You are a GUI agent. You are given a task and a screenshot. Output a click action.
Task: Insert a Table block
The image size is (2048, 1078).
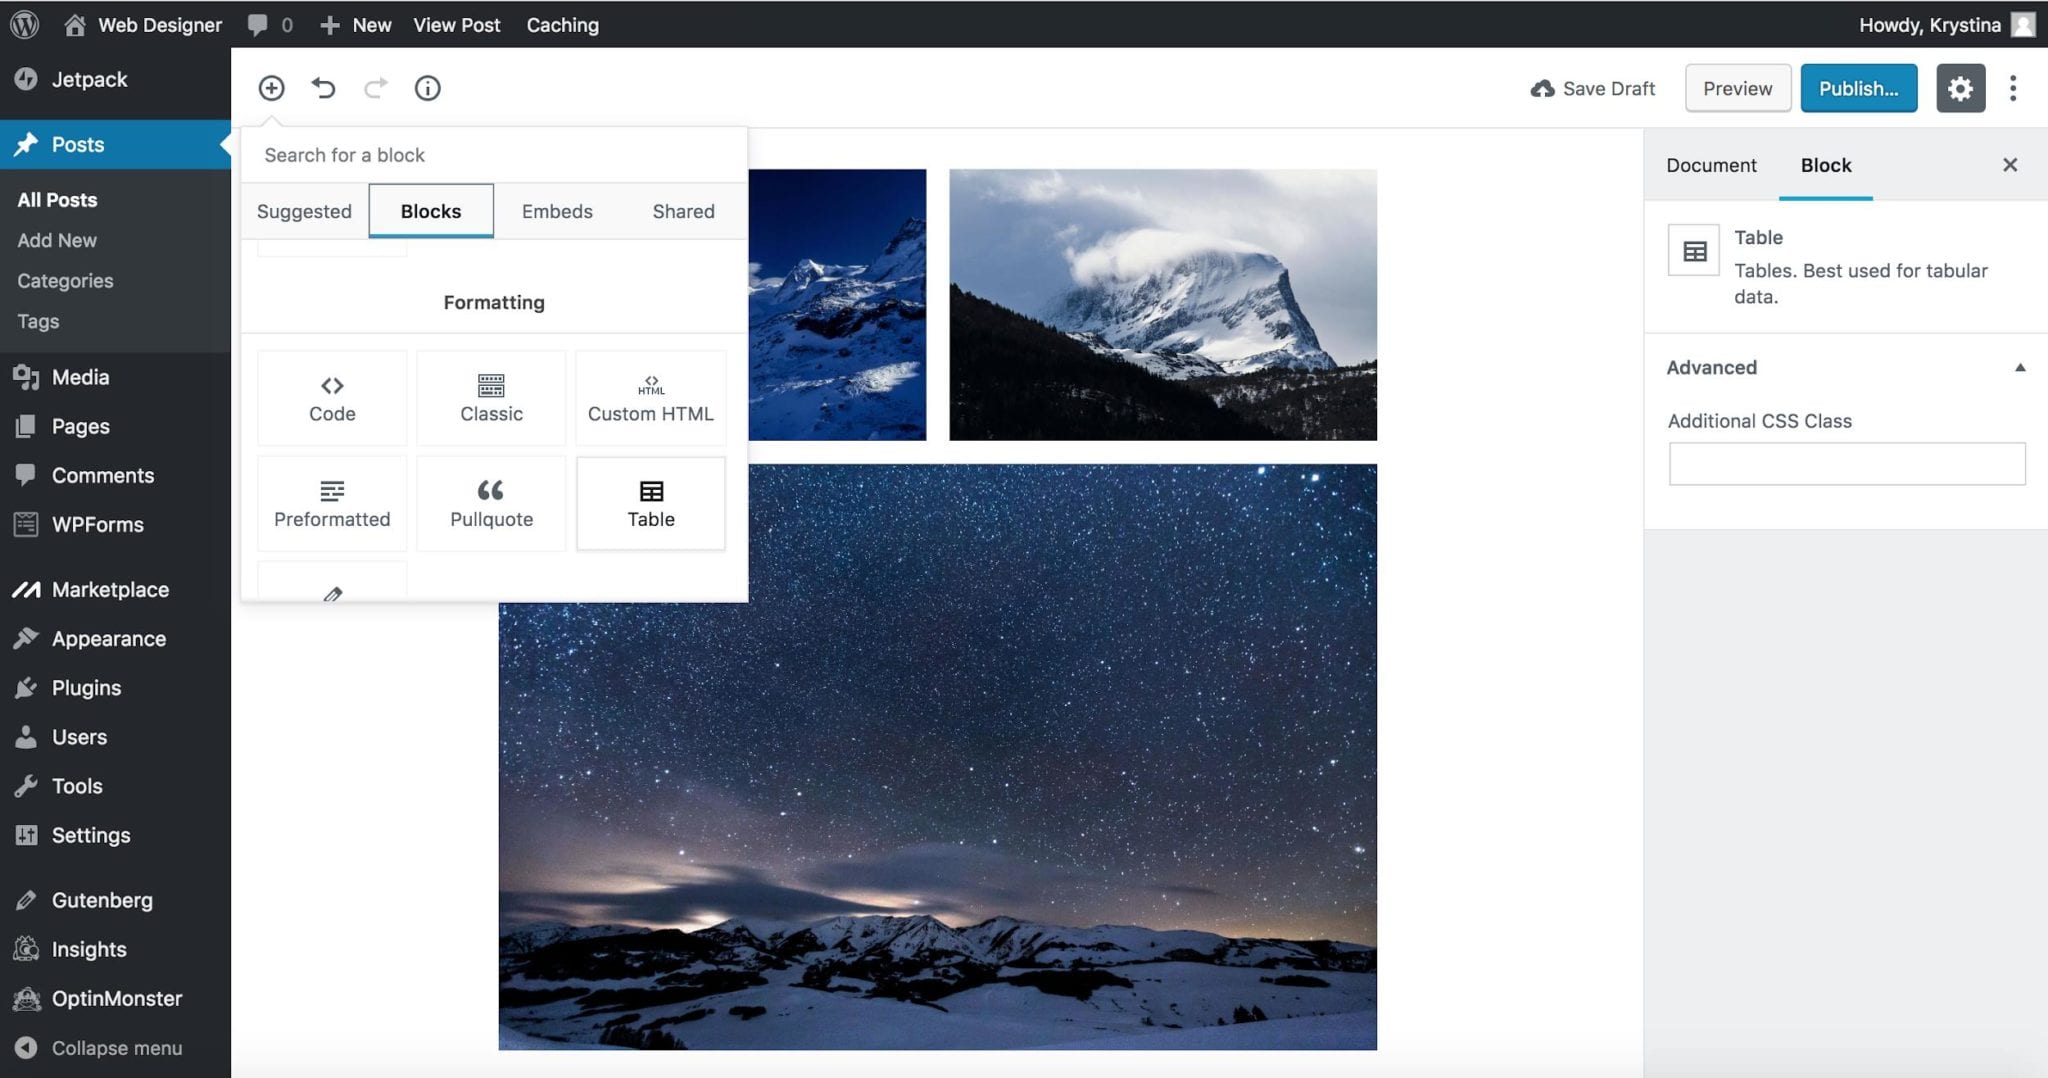tap(651, 503)
